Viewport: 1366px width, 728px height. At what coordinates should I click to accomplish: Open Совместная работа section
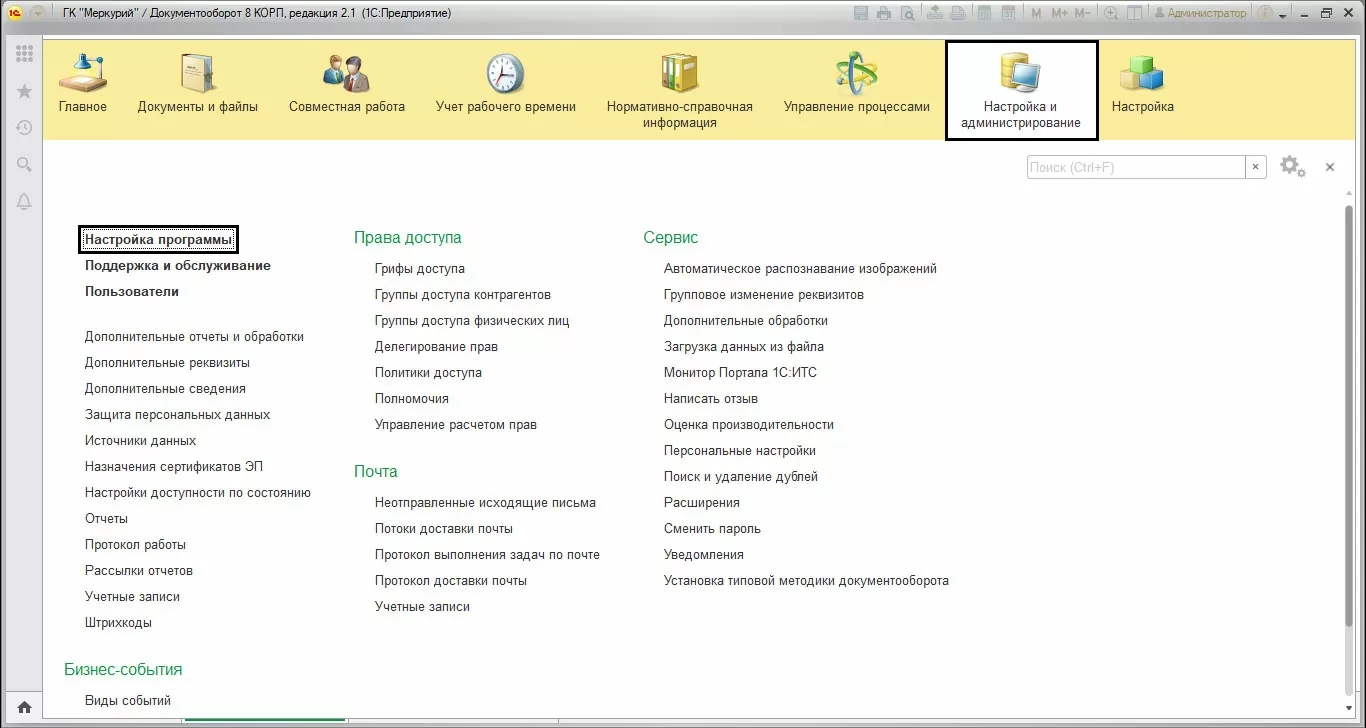coord(347,83)
